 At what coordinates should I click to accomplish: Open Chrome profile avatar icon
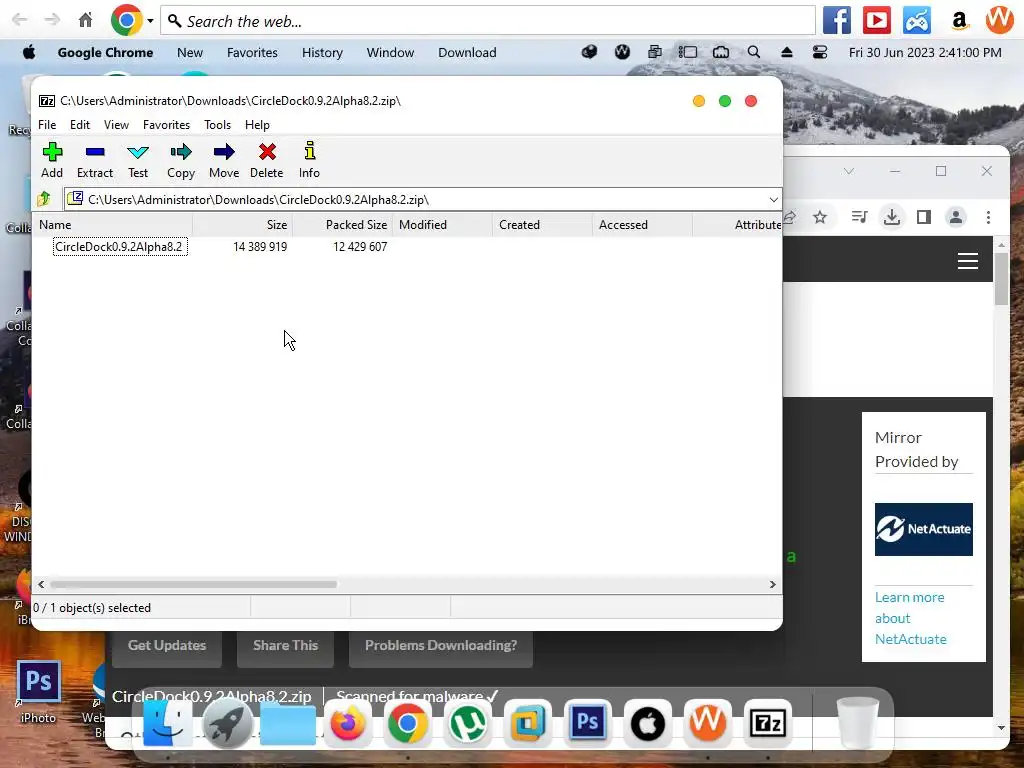pos(956,217)
